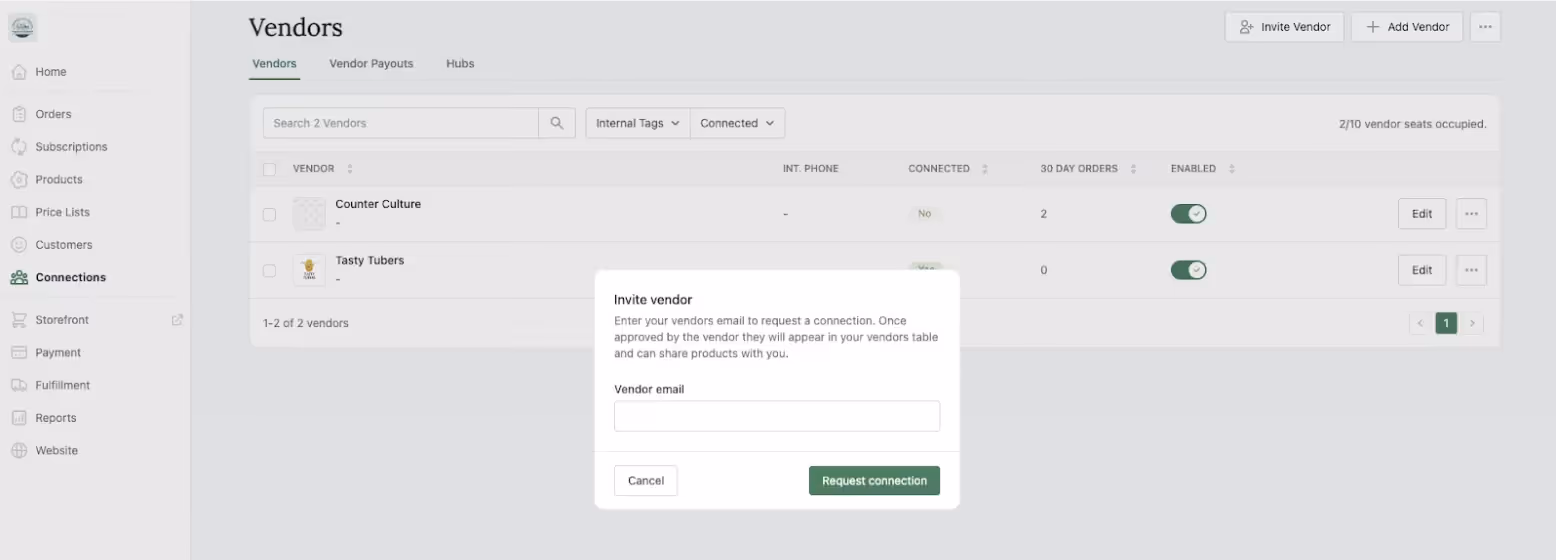Switch to the Hubs tab

(460, 64)
